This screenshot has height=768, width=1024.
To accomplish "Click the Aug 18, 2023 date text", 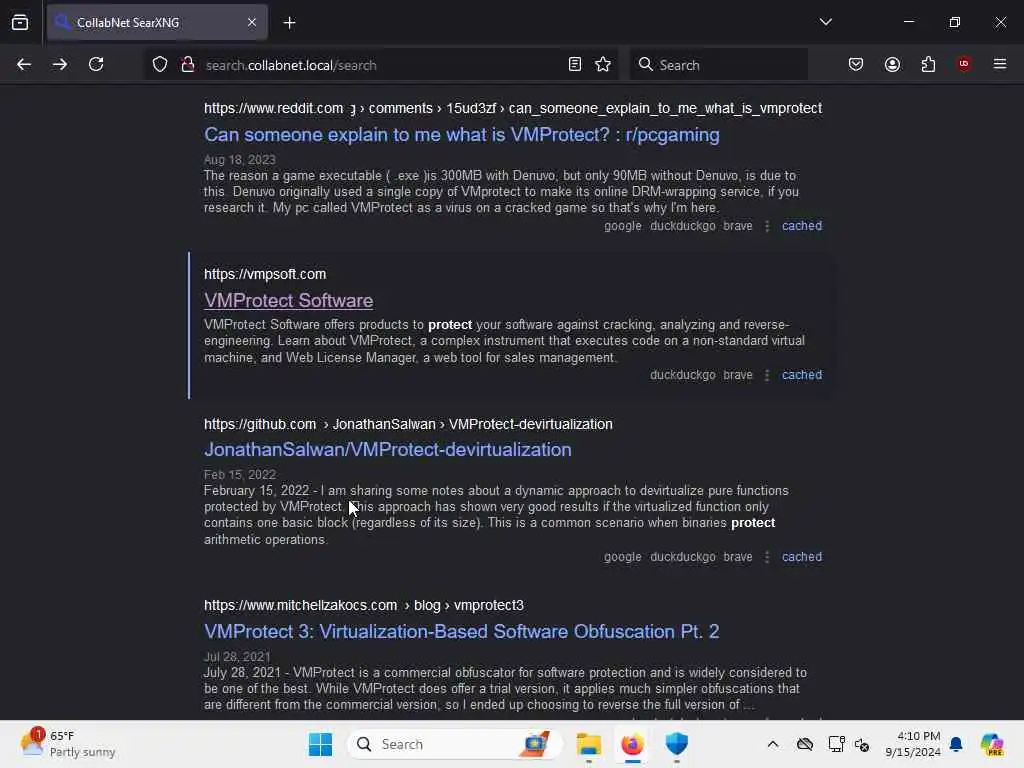I will [240, 159].
